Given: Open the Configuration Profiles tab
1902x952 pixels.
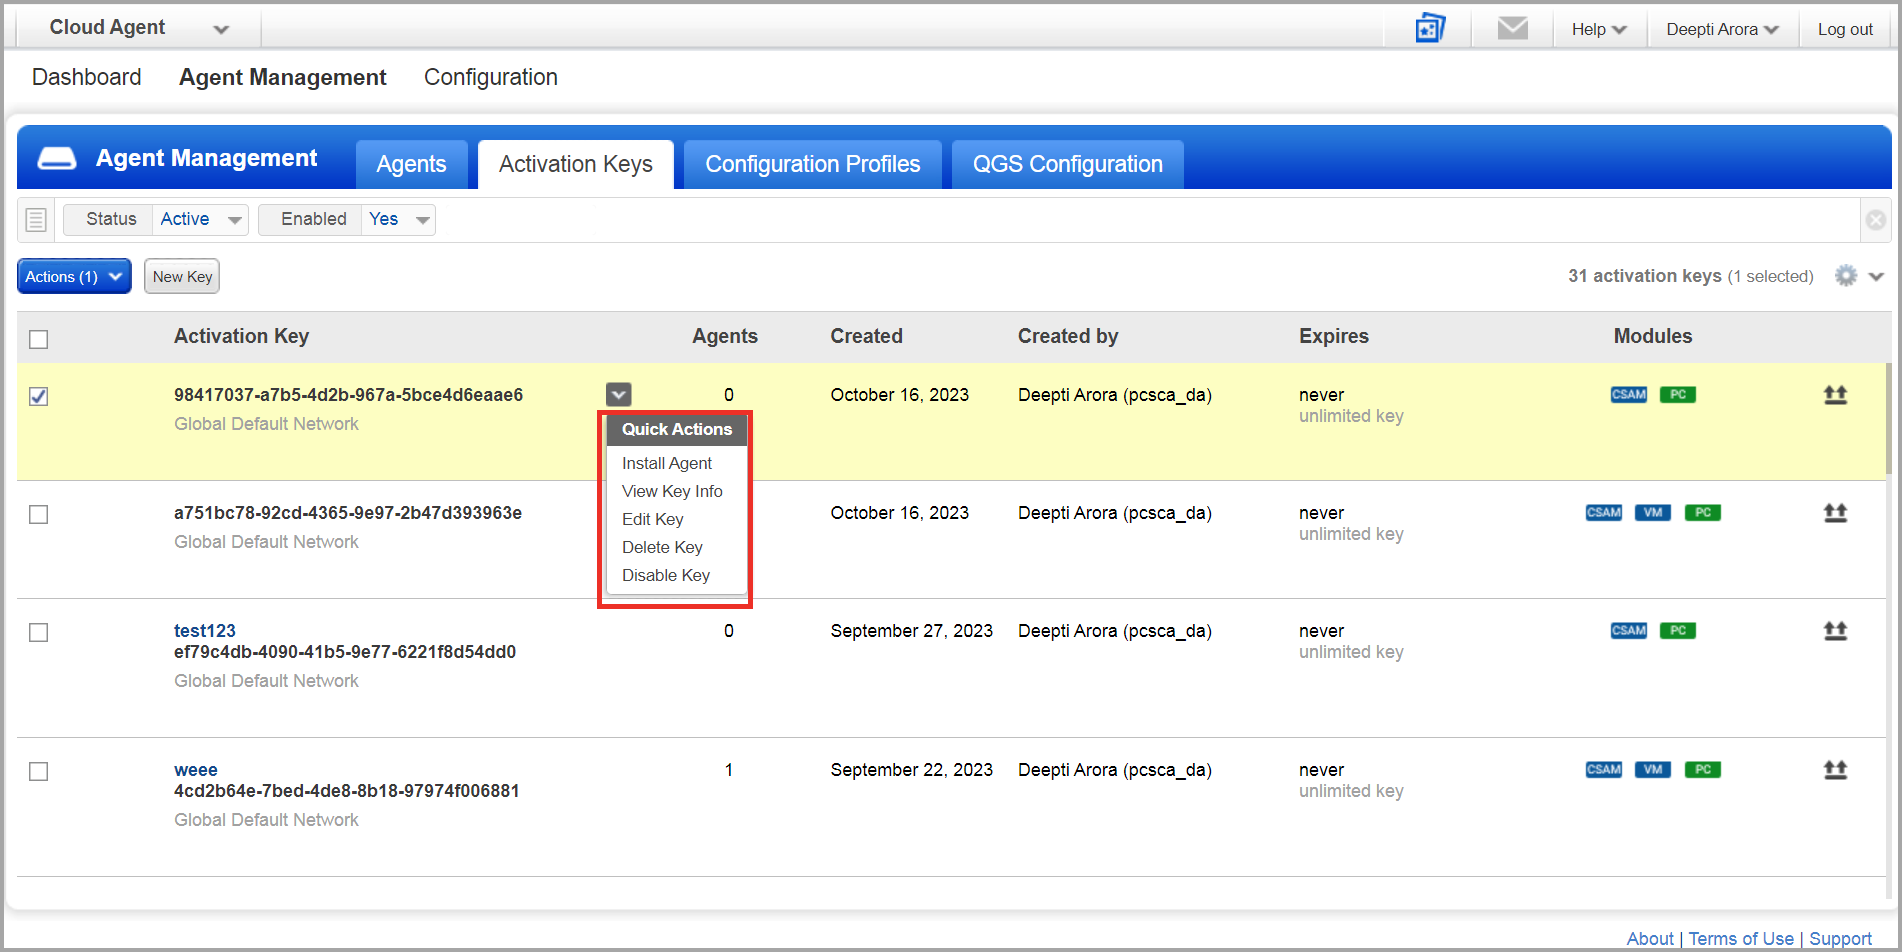Looking at the screenshot, I should (x=813, y=164).
